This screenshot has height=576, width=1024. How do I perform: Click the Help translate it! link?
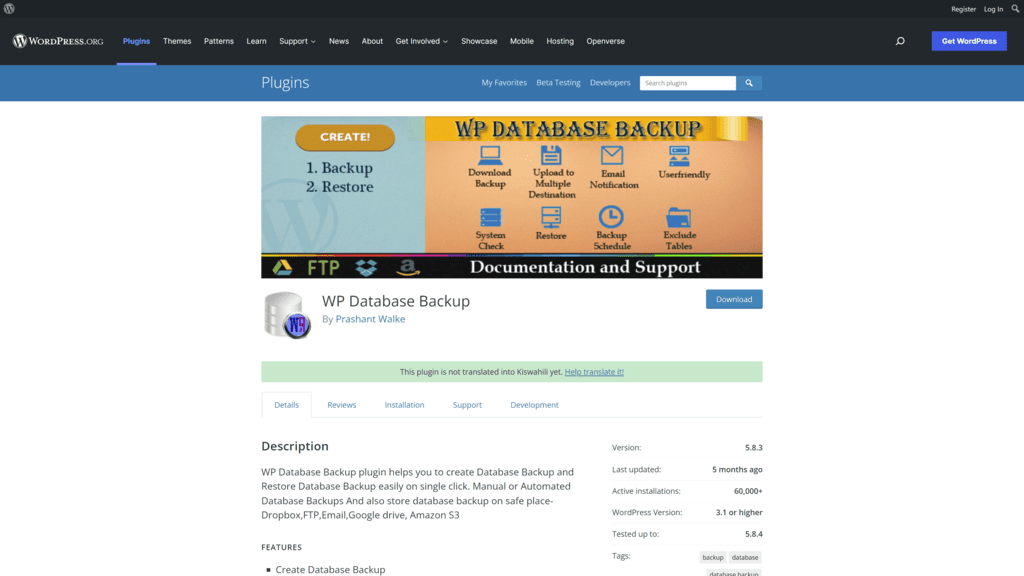tap(594, 372)
